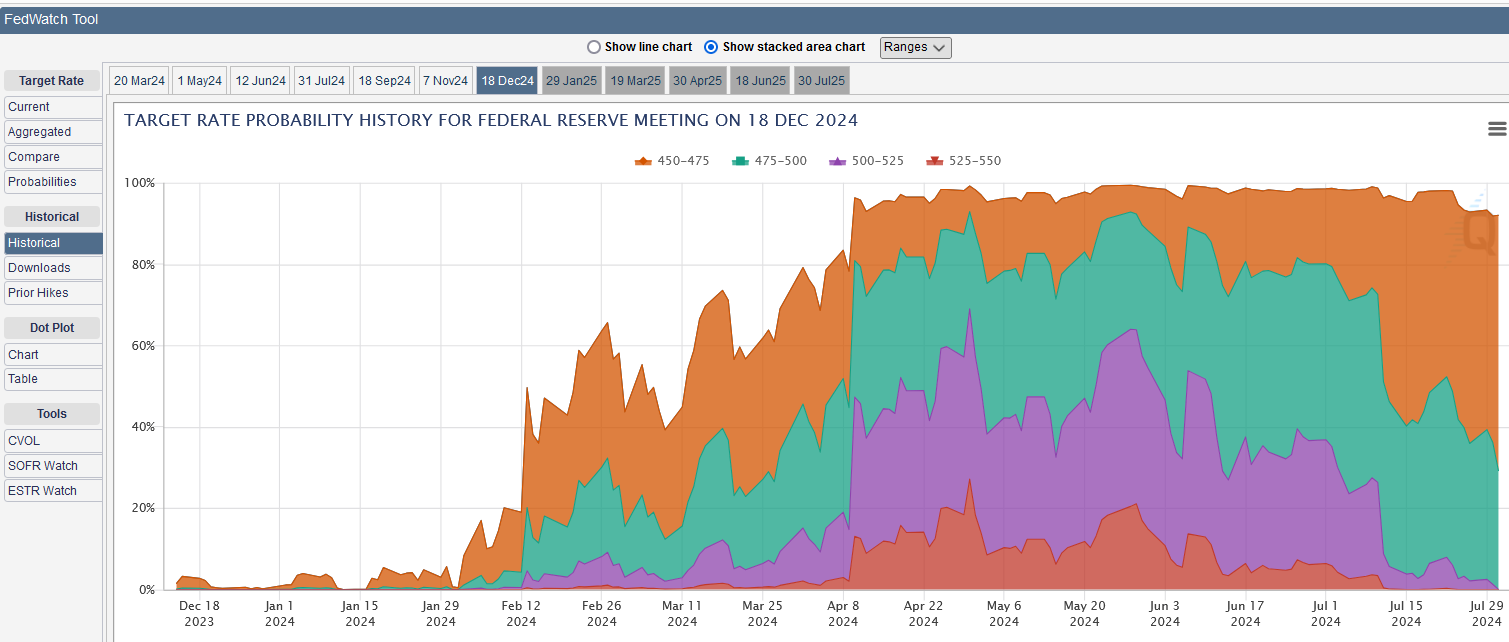Click the Aggregated sidebar button
The height and width of the screenshot is (642, 1509).
coord(53,132)
